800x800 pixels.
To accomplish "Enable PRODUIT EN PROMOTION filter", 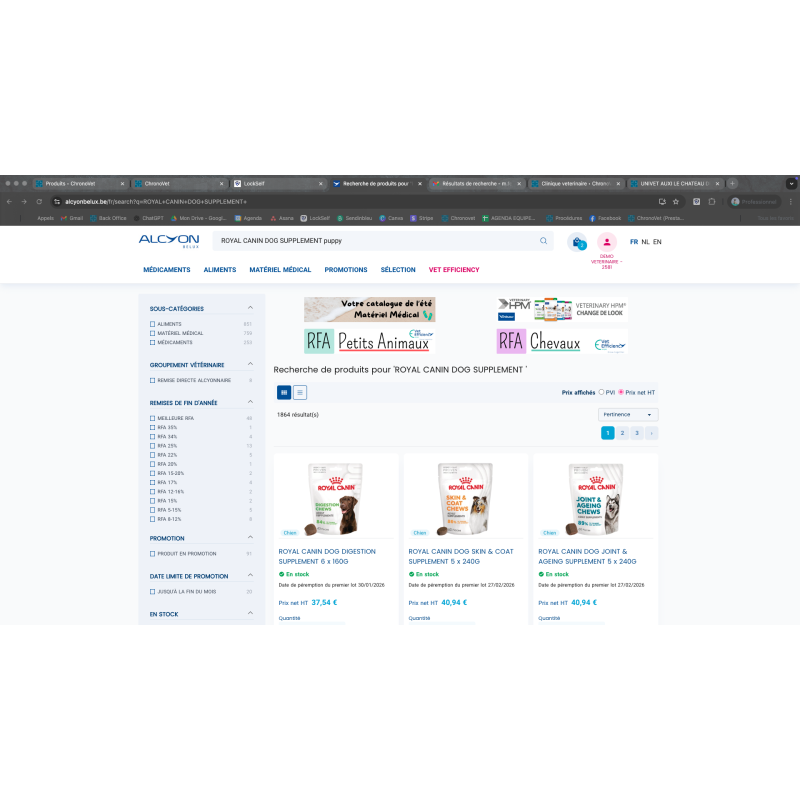I will [x=152, y=554].
